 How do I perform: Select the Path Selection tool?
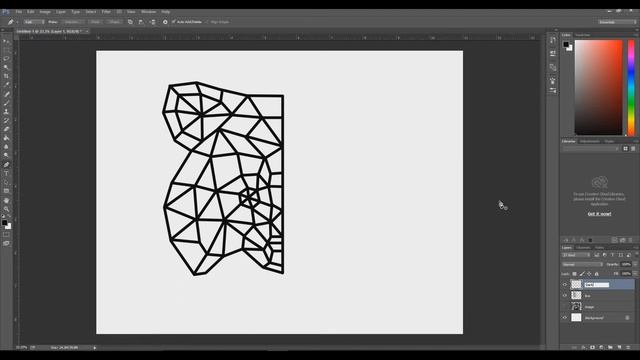tap(6, 182)
